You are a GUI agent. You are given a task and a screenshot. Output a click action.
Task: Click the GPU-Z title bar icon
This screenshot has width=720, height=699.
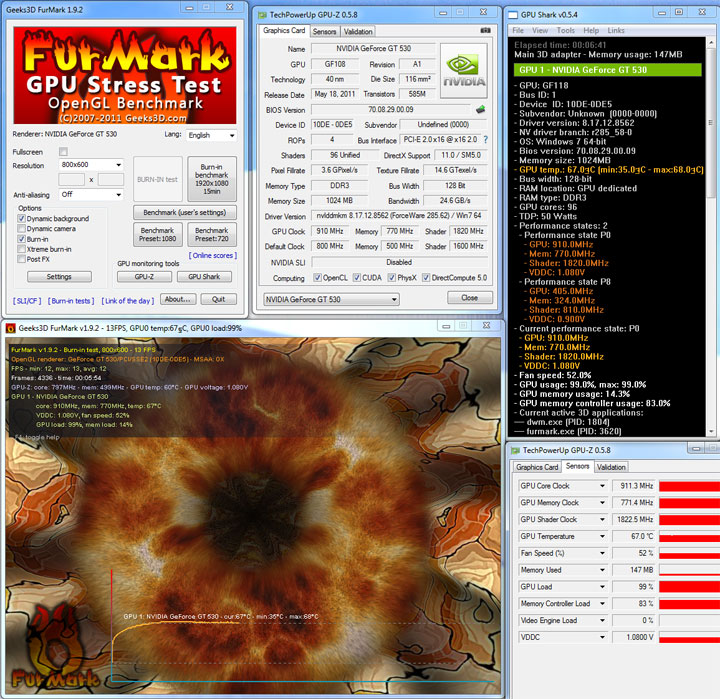point(262,15)
